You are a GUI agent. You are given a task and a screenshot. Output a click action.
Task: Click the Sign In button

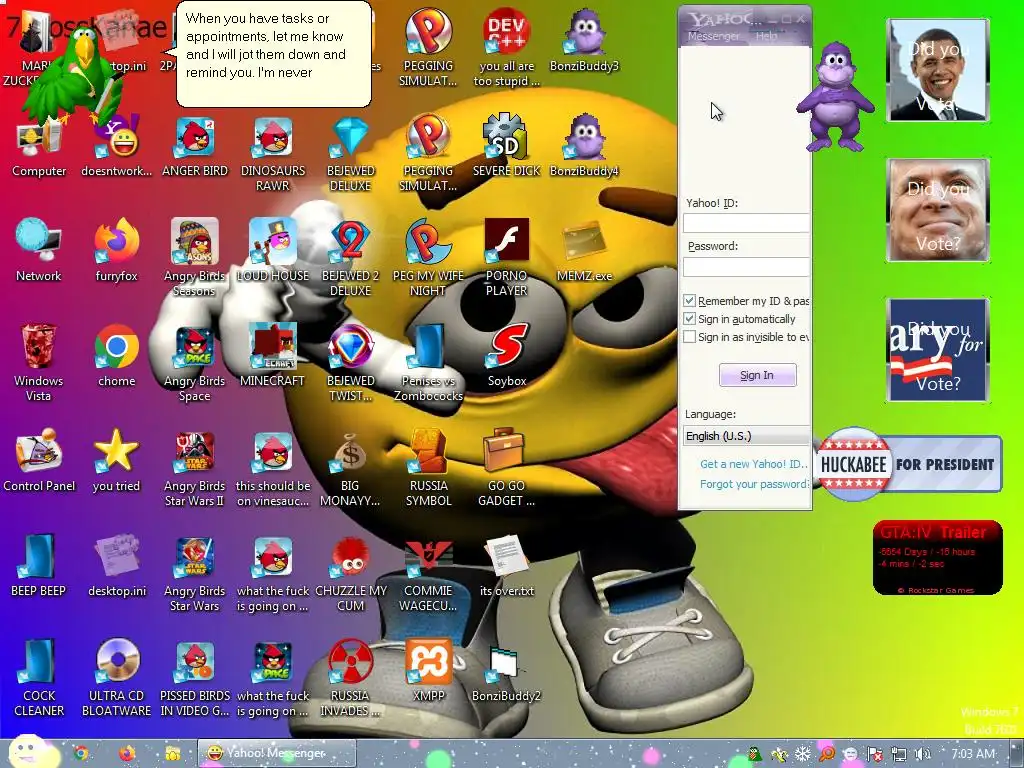click(758, 375)
